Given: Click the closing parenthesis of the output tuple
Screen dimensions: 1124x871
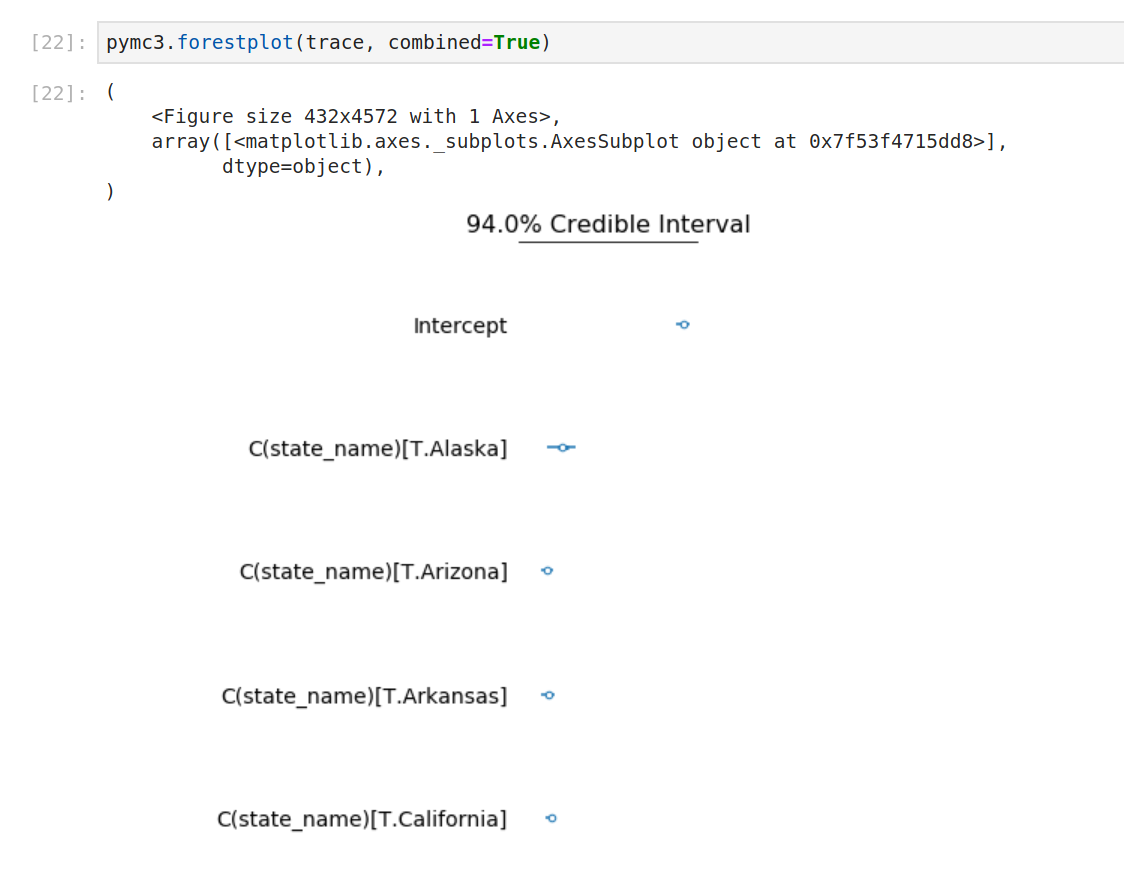Looking at the screenshot, I should click(111, 191).
